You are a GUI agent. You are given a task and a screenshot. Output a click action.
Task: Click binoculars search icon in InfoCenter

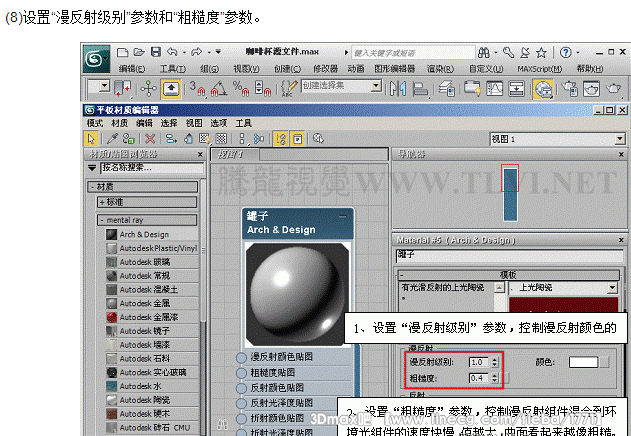(x=484, y=52)
